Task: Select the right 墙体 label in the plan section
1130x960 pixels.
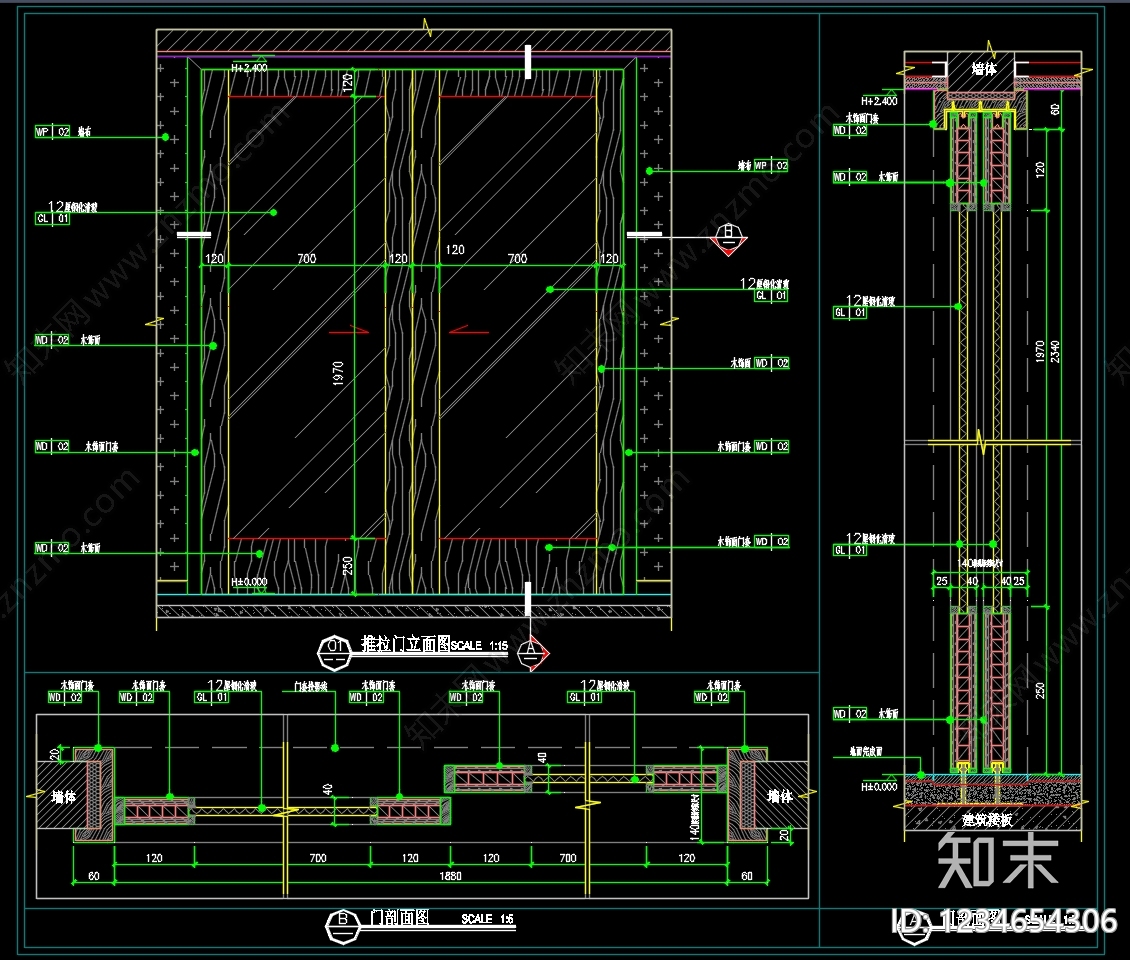Action: 780,796
